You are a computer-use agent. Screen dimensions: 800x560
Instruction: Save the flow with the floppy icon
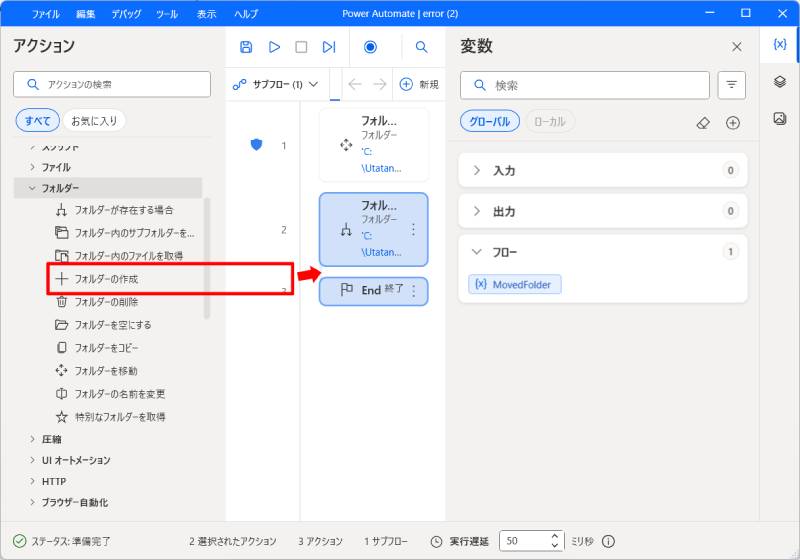246,47
